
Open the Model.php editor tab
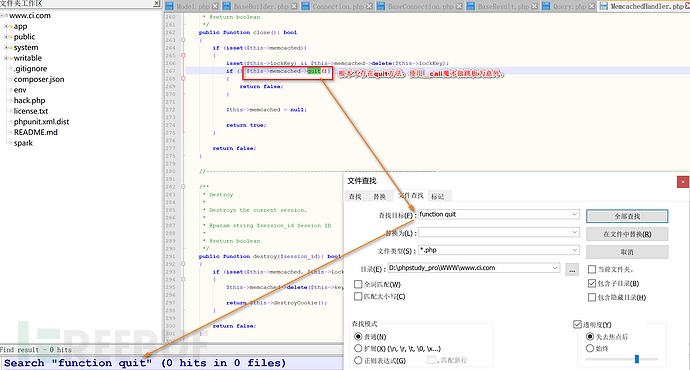pyautogui.click(x=193, y=6)
